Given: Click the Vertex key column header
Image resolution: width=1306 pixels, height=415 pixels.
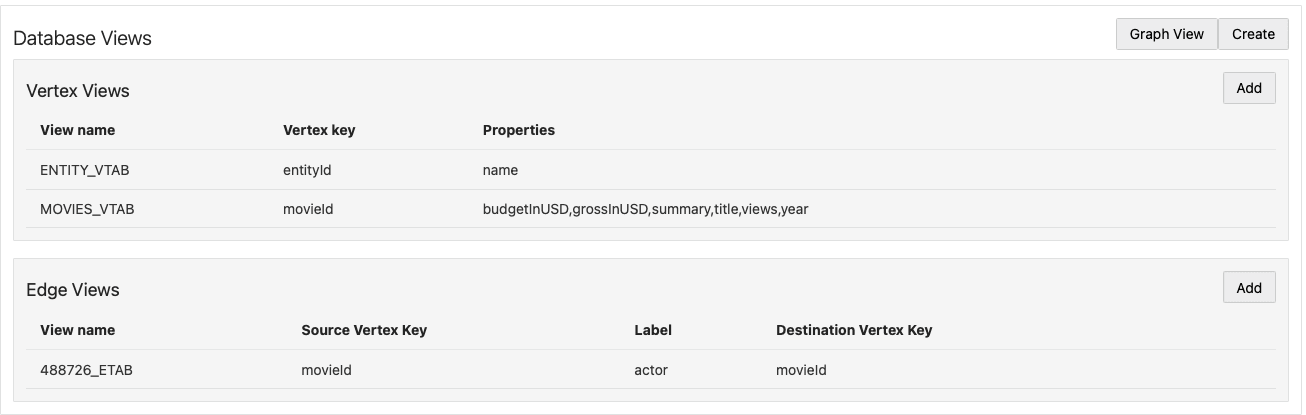Looking at the screenshot, I should 319,130.
